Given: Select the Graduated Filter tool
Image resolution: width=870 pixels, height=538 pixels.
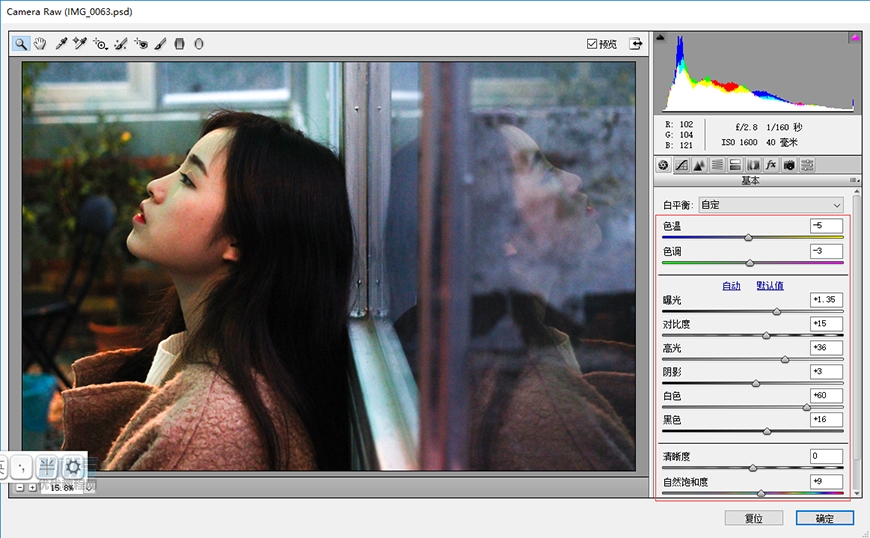Looking at the screenshot, I should (x=180, y=44).
